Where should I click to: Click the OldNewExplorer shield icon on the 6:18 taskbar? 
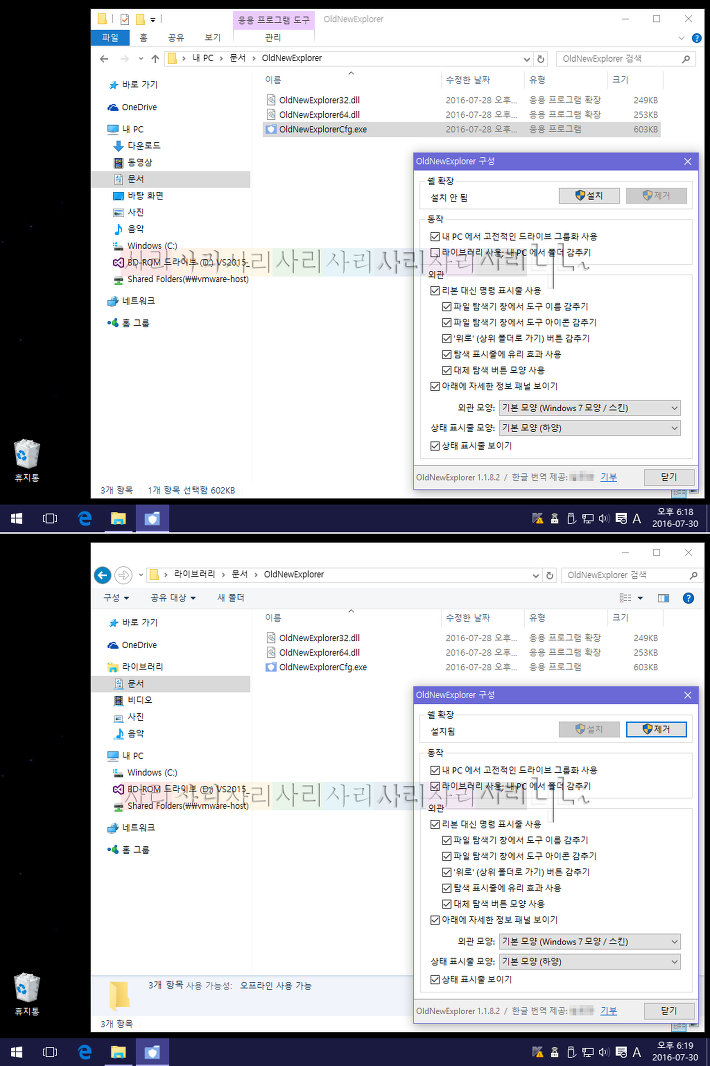152,519
